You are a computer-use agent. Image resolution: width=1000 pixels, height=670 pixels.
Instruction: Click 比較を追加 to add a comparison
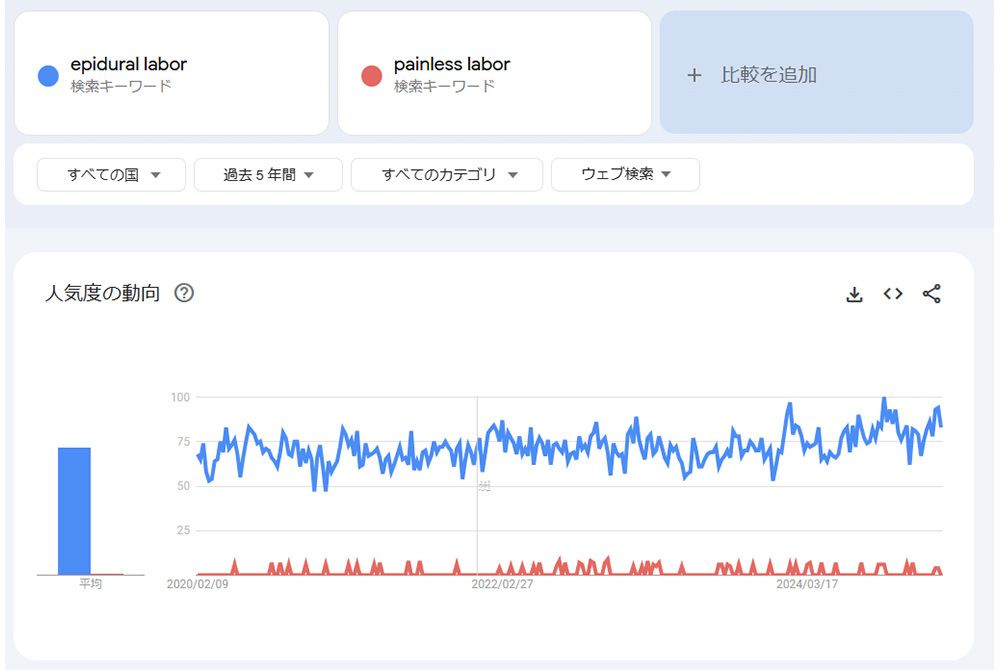[x=768, y=75]
